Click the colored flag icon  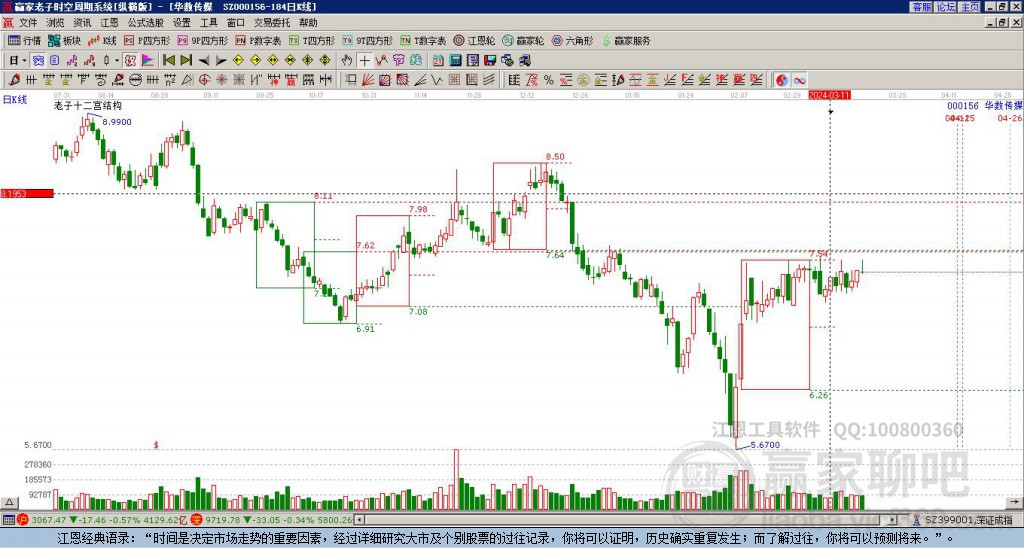point(148,61)
